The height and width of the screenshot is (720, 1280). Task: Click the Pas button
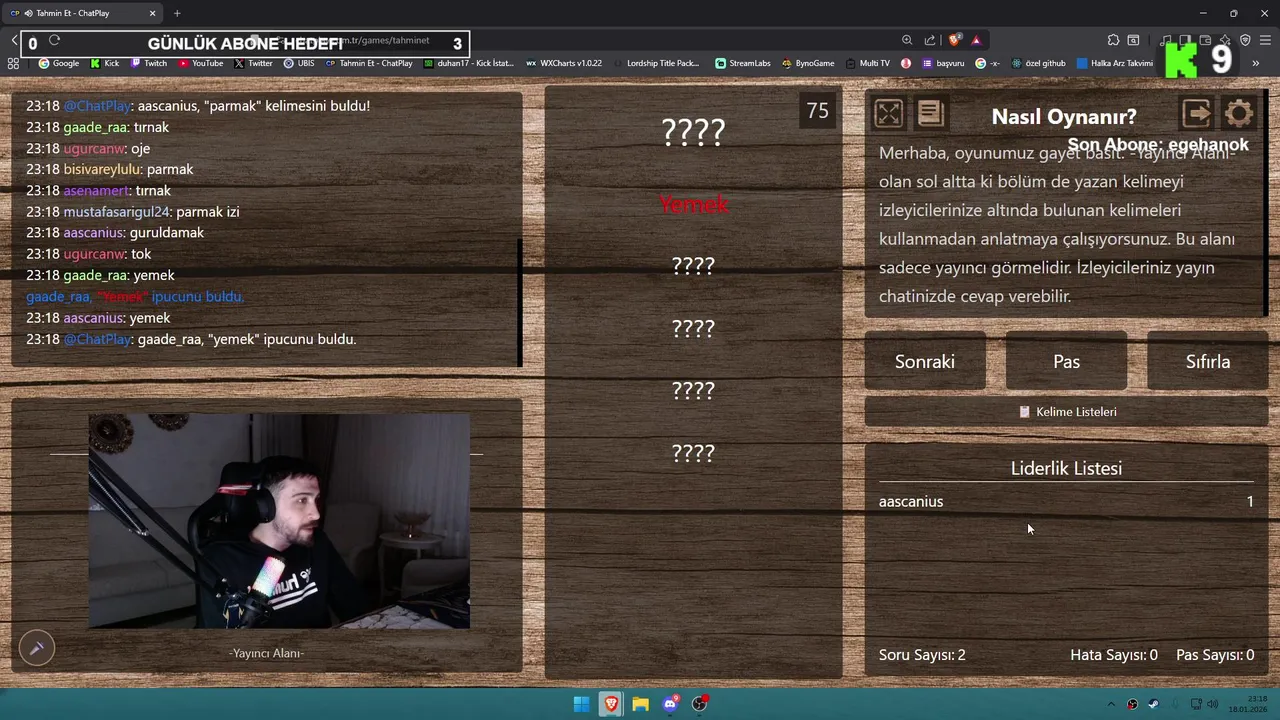(x=1066, y=362)
